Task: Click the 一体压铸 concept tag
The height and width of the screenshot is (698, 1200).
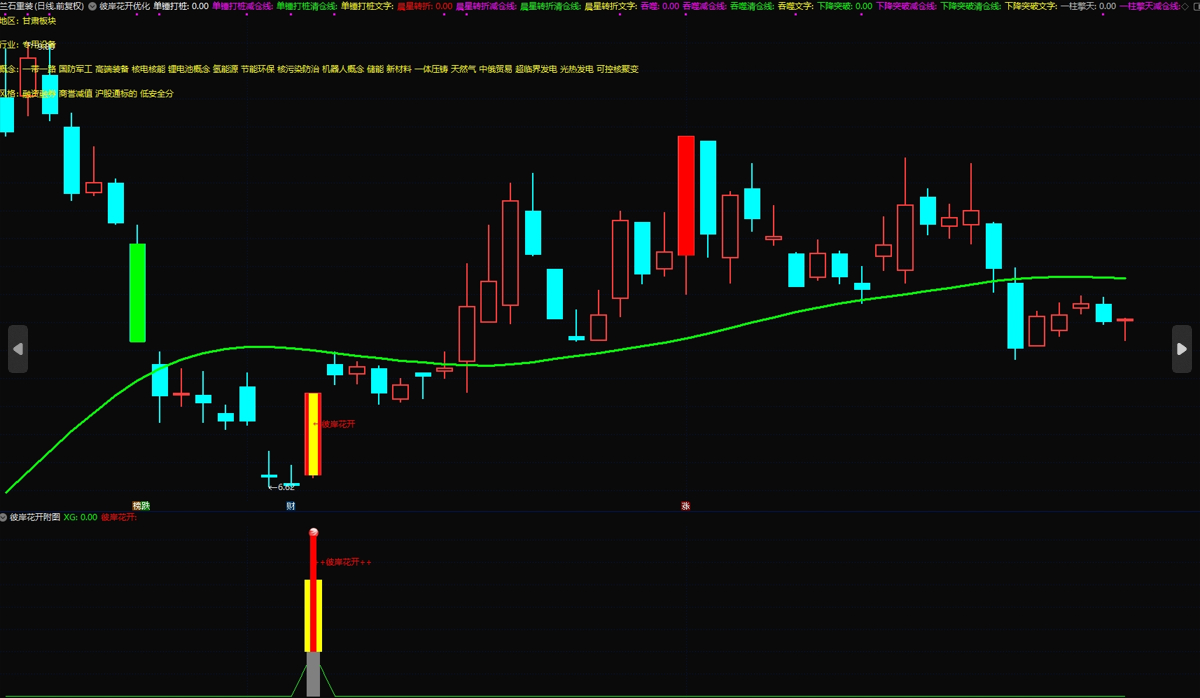Action: tap(431, 69)
